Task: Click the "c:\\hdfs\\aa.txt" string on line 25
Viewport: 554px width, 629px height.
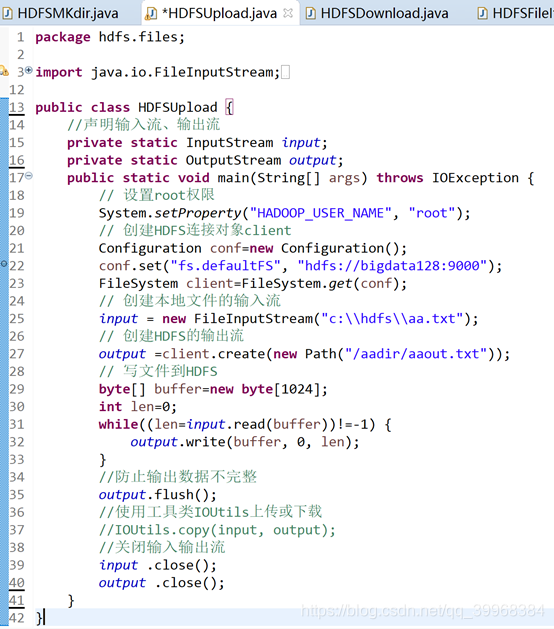Action: (x=392, y=319)
